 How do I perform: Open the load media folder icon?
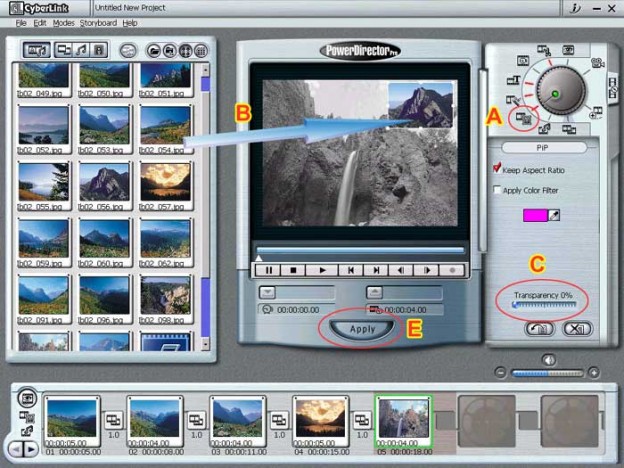[154, 51]
